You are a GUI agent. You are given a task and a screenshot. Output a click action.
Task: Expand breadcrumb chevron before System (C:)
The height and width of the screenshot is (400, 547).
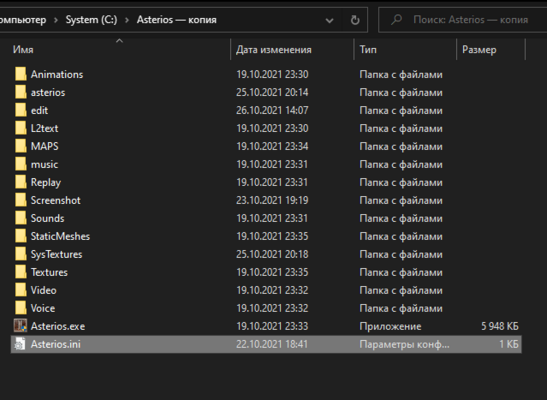(56, 20)
